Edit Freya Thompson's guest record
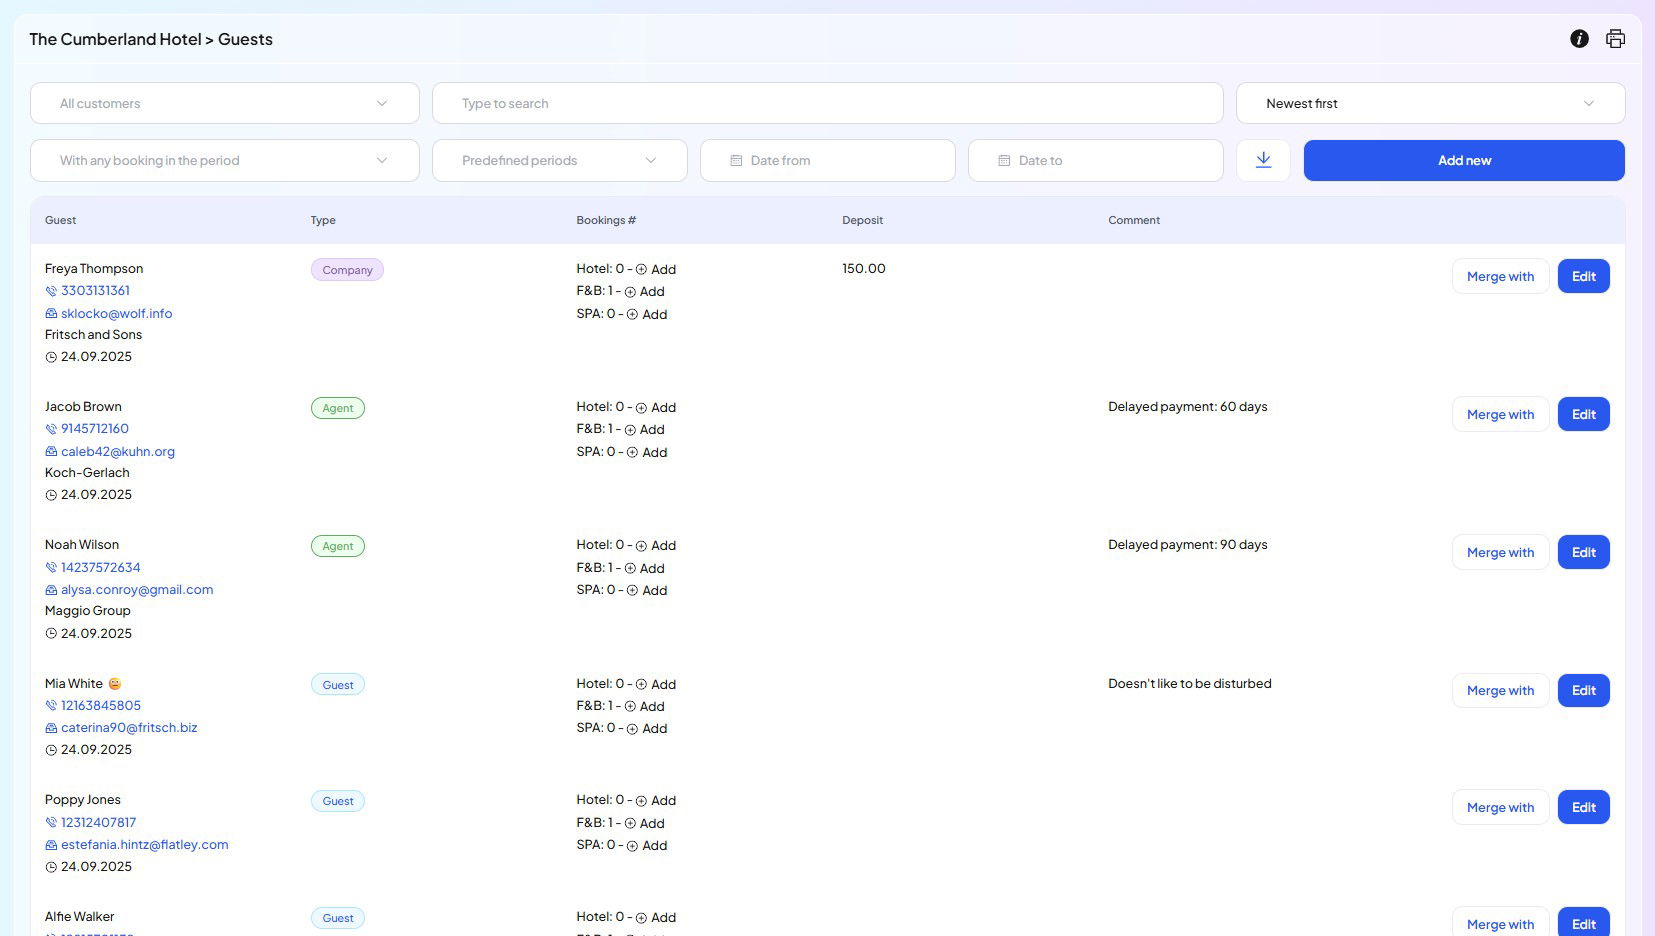 click(1583, 276)
